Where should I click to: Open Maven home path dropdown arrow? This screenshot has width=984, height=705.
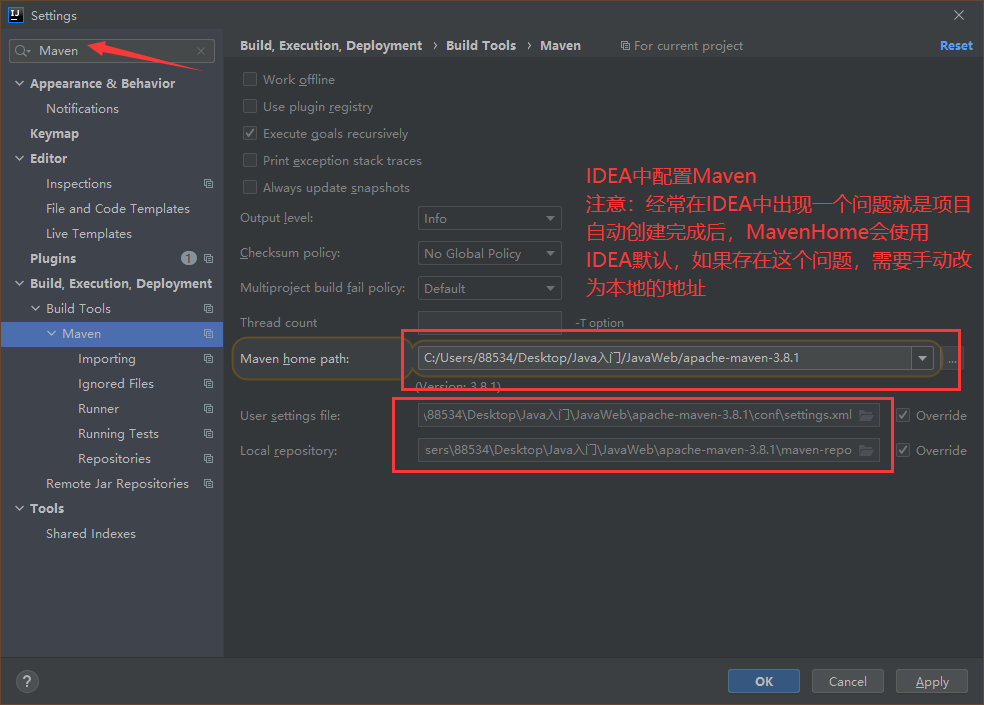(922, 358)
